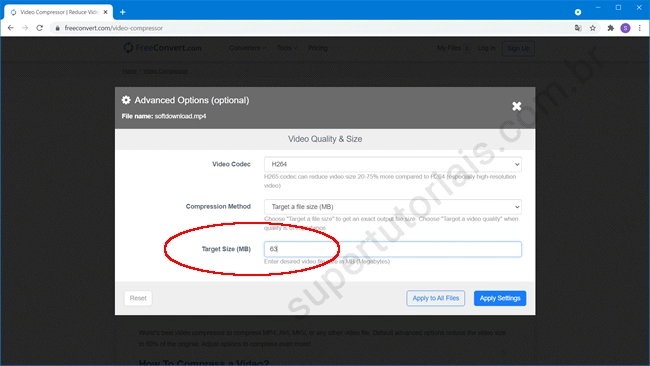Image resolution: width=650 pixels, height=366 pixels.
Task: Bookmark this page with the star icon
Action: 593,28
